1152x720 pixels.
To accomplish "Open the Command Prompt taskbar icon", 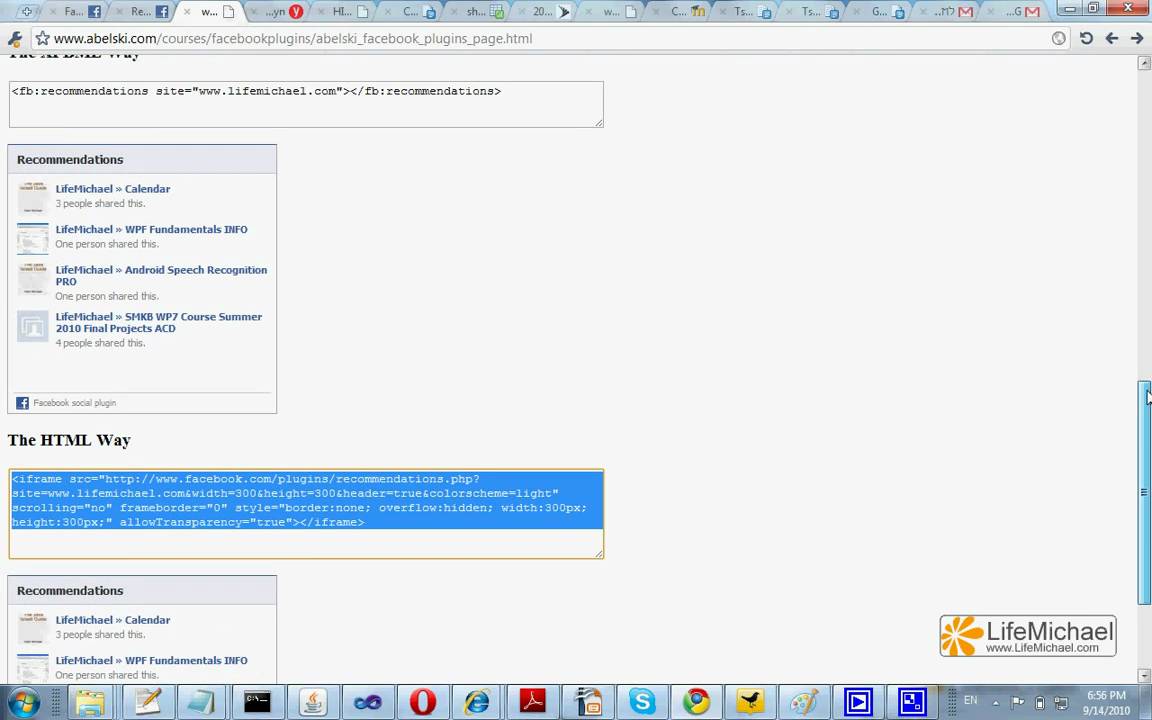I will point(257,702).
